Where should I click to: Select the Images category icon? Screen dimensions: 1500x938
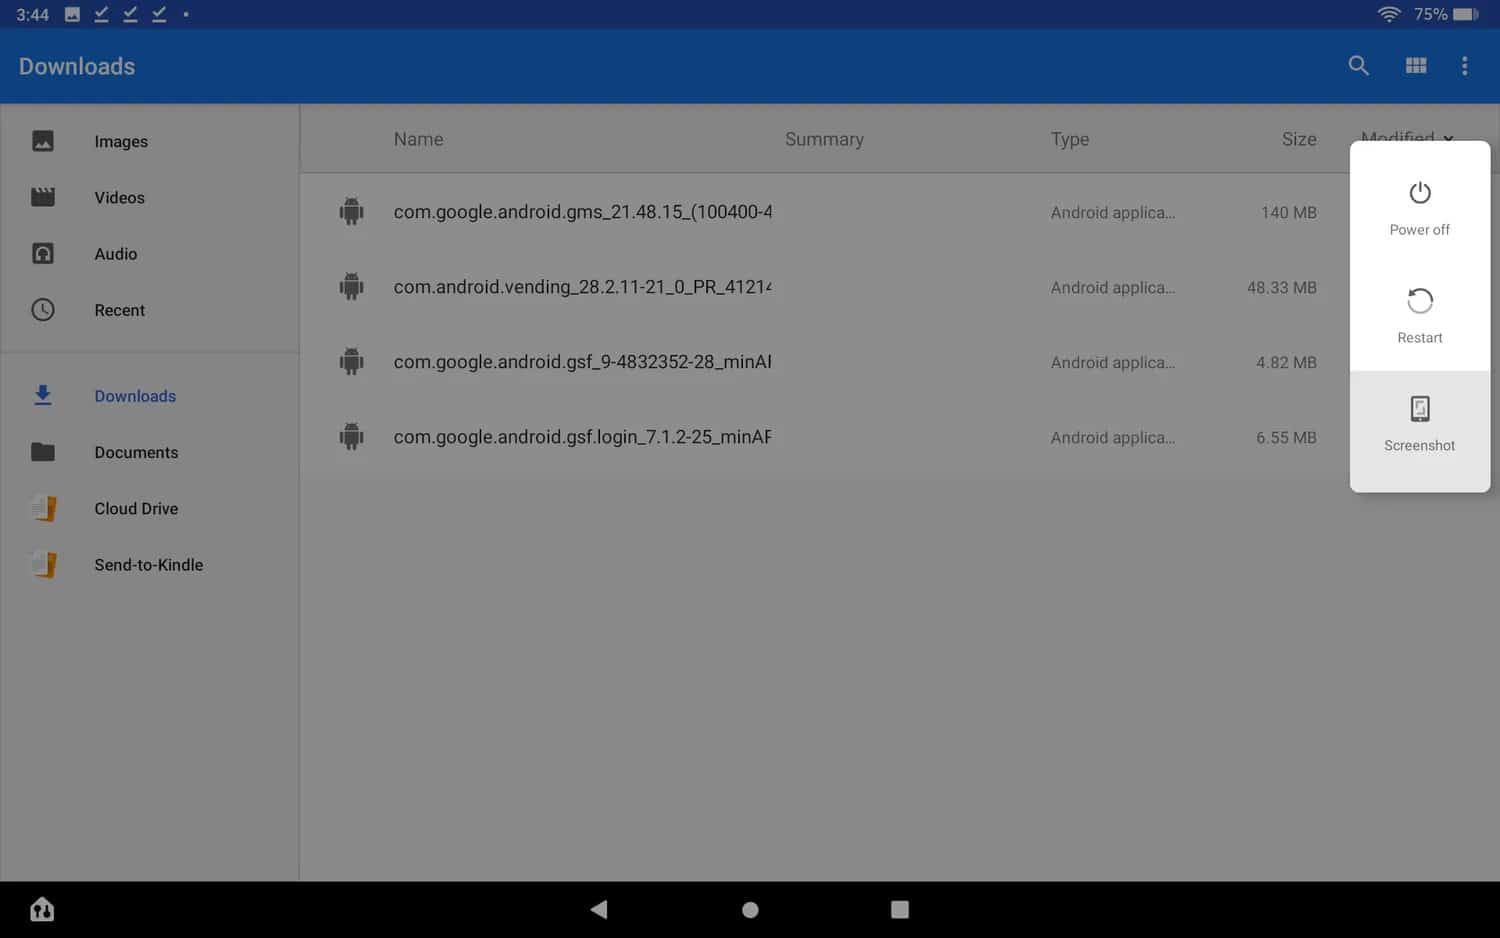[43, 141]
